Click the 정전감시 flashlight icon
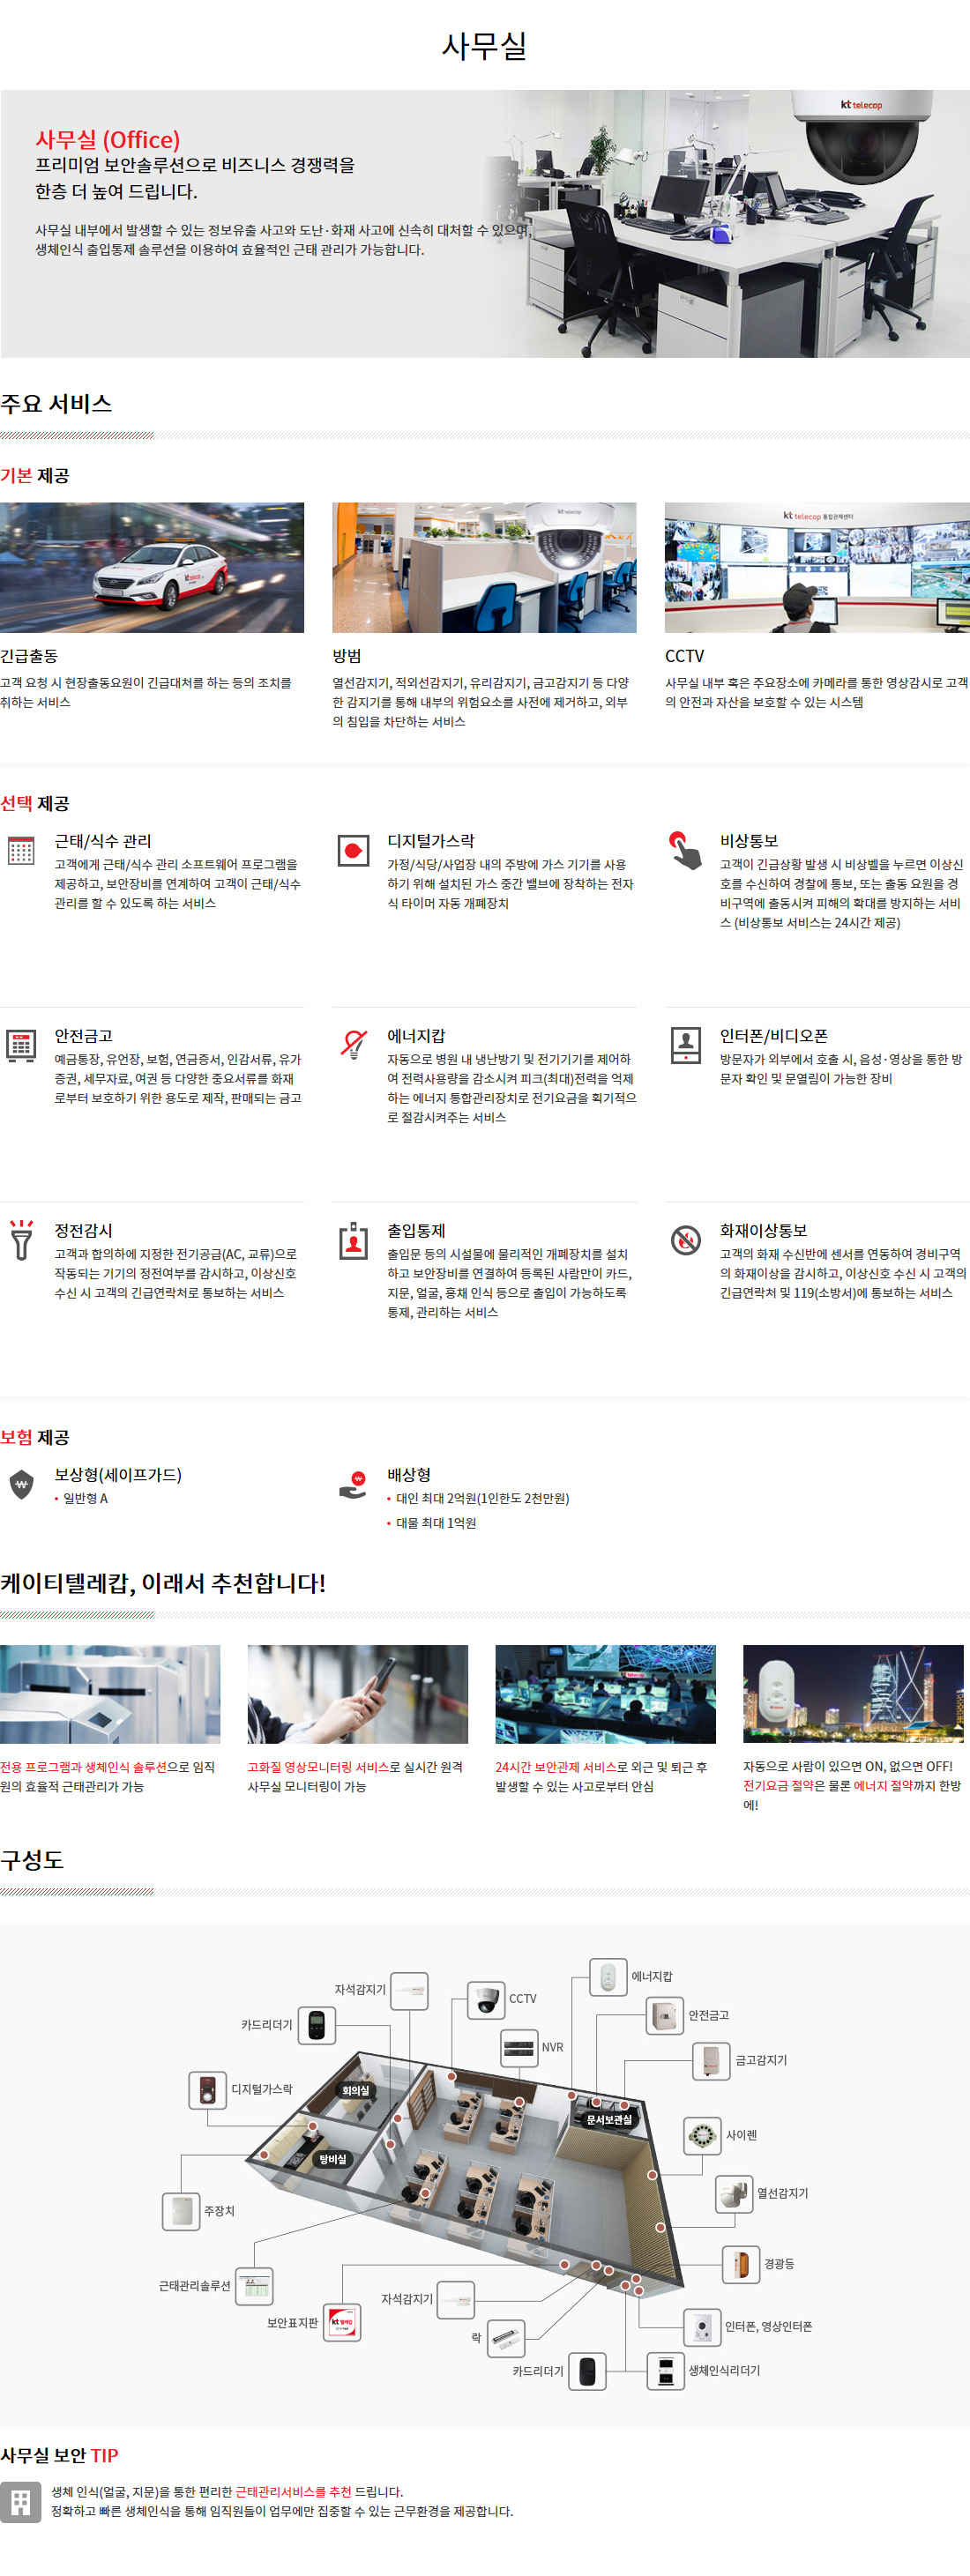 coord(21,1240)
